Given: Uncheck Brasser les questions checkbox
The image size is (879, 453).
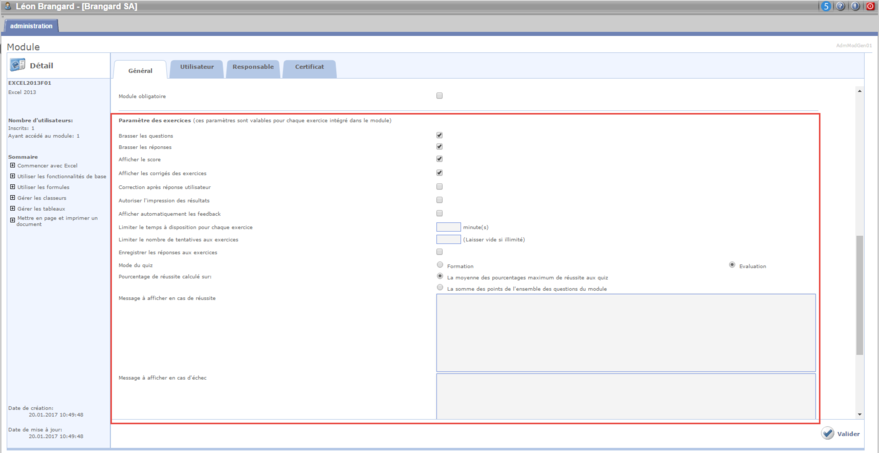Looking at the screenshot, I should tap(439, 135).
